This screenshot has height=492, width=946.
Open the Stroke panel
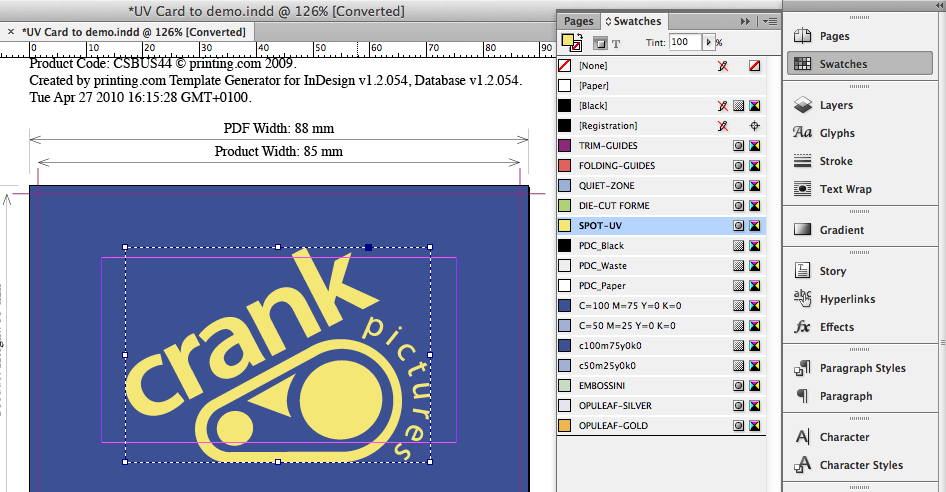point(835,161)
